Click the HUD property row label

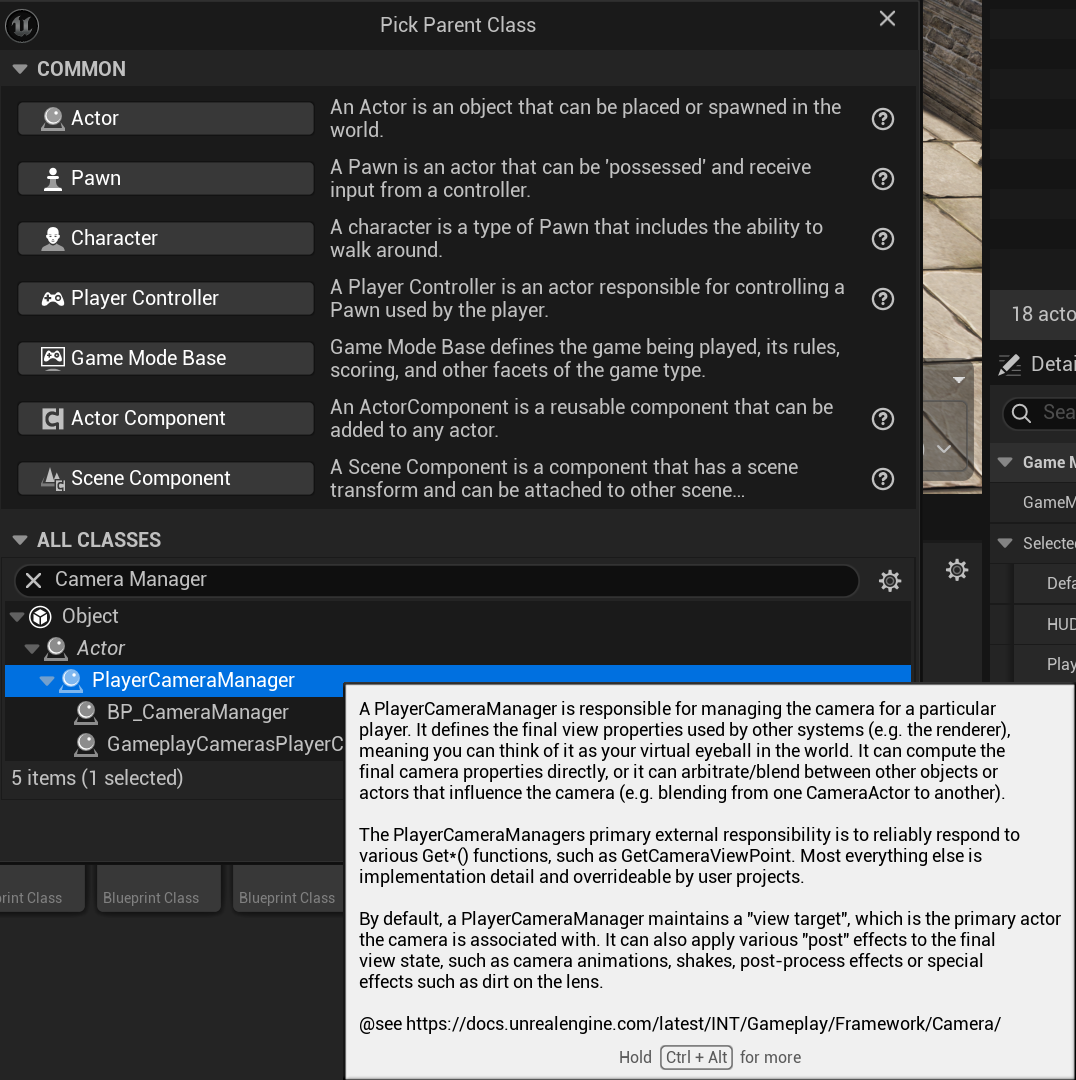tap(1061, 624)
